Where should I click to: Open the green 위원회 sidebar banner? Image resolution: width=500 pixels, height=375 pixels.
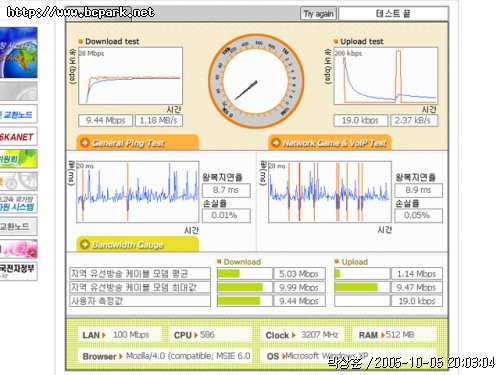coord(18,159)
